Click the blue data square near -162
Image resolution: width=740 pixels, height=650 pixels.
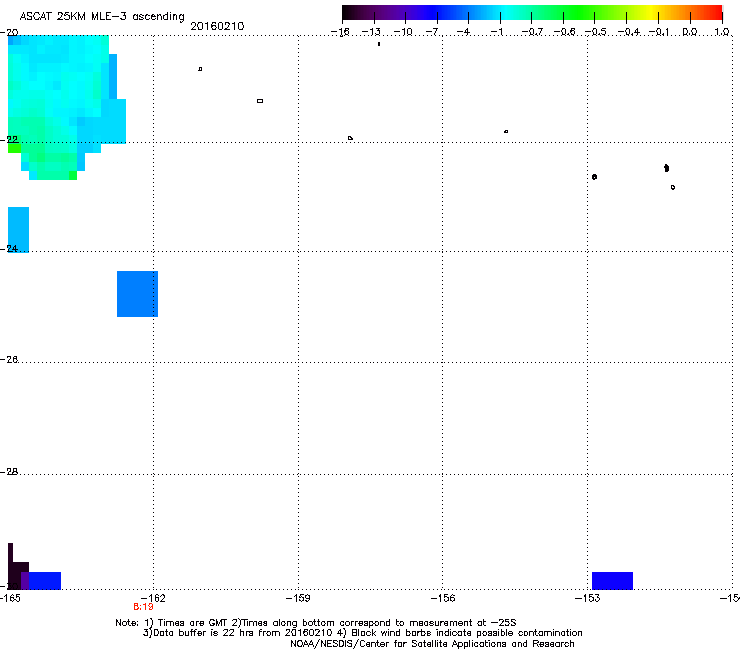(137, 294)
